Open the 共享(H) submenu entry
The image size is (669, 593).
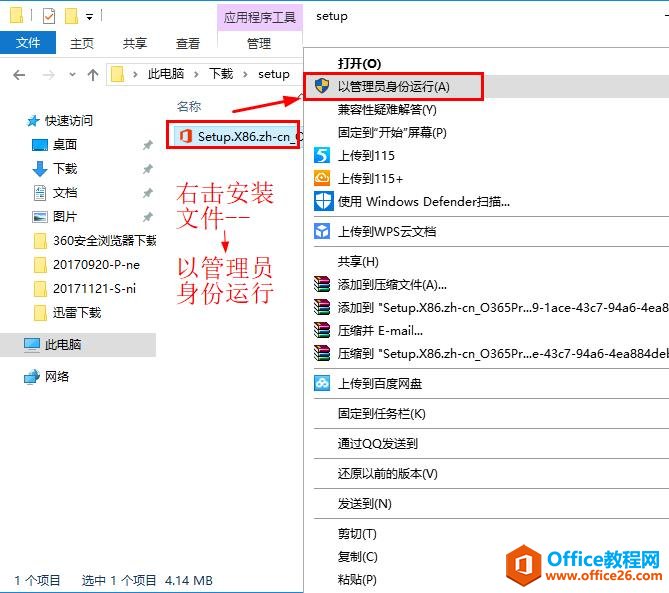[358, 262]
